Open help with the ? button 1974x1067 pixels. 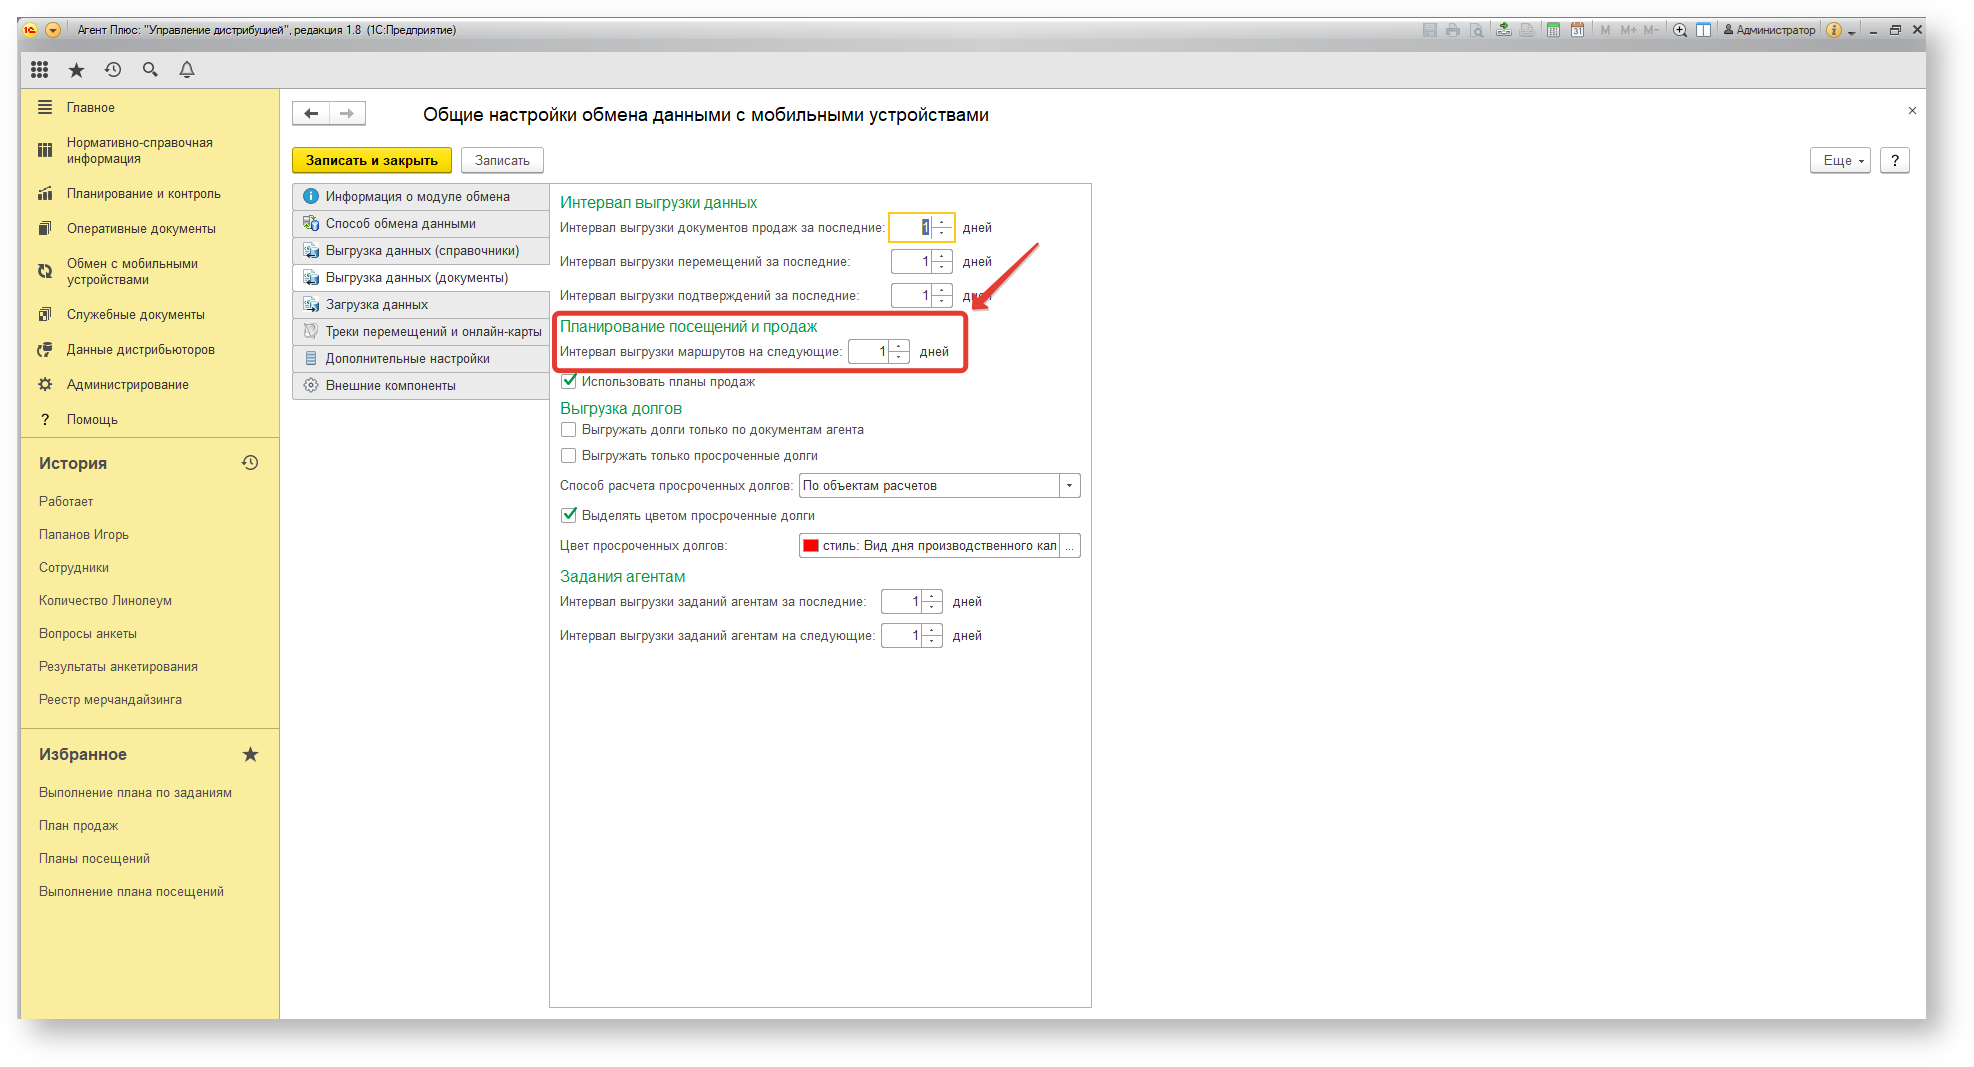pyautogui.click(x=1894, y=160)
